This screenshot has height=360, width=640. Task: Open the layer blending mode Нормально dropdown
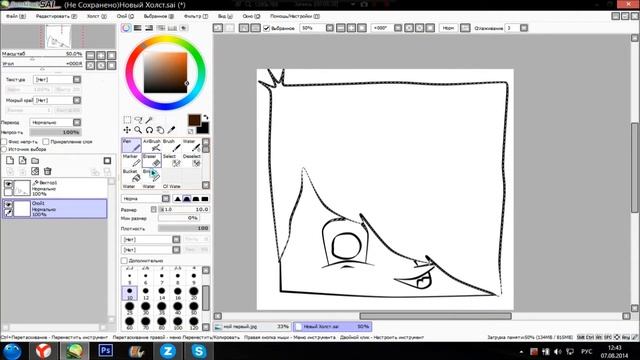coord(56,122)
